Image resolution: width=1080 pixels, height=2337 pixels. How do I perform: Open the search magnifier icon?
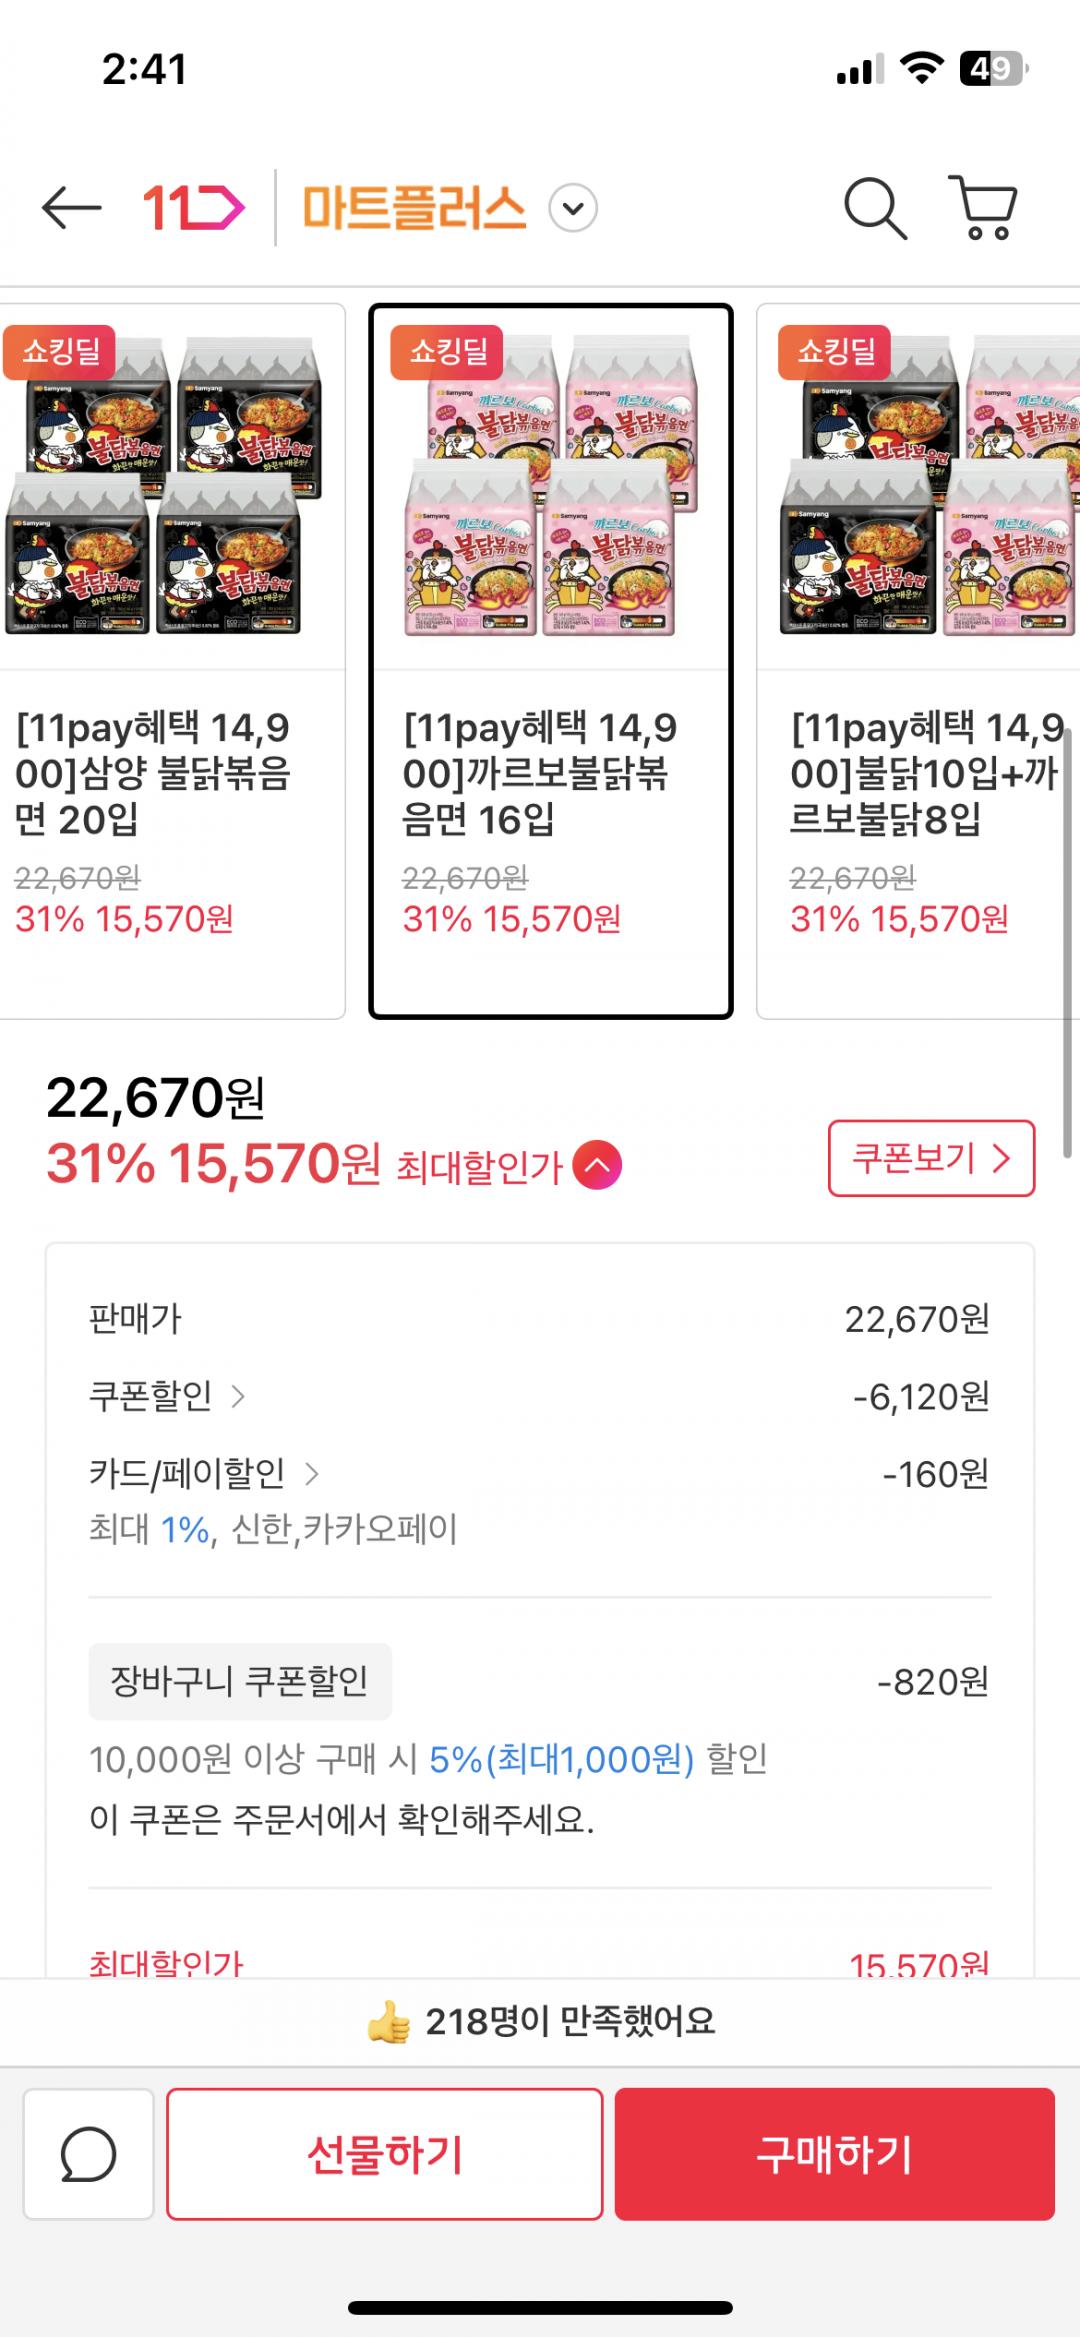tap(875, 208)
